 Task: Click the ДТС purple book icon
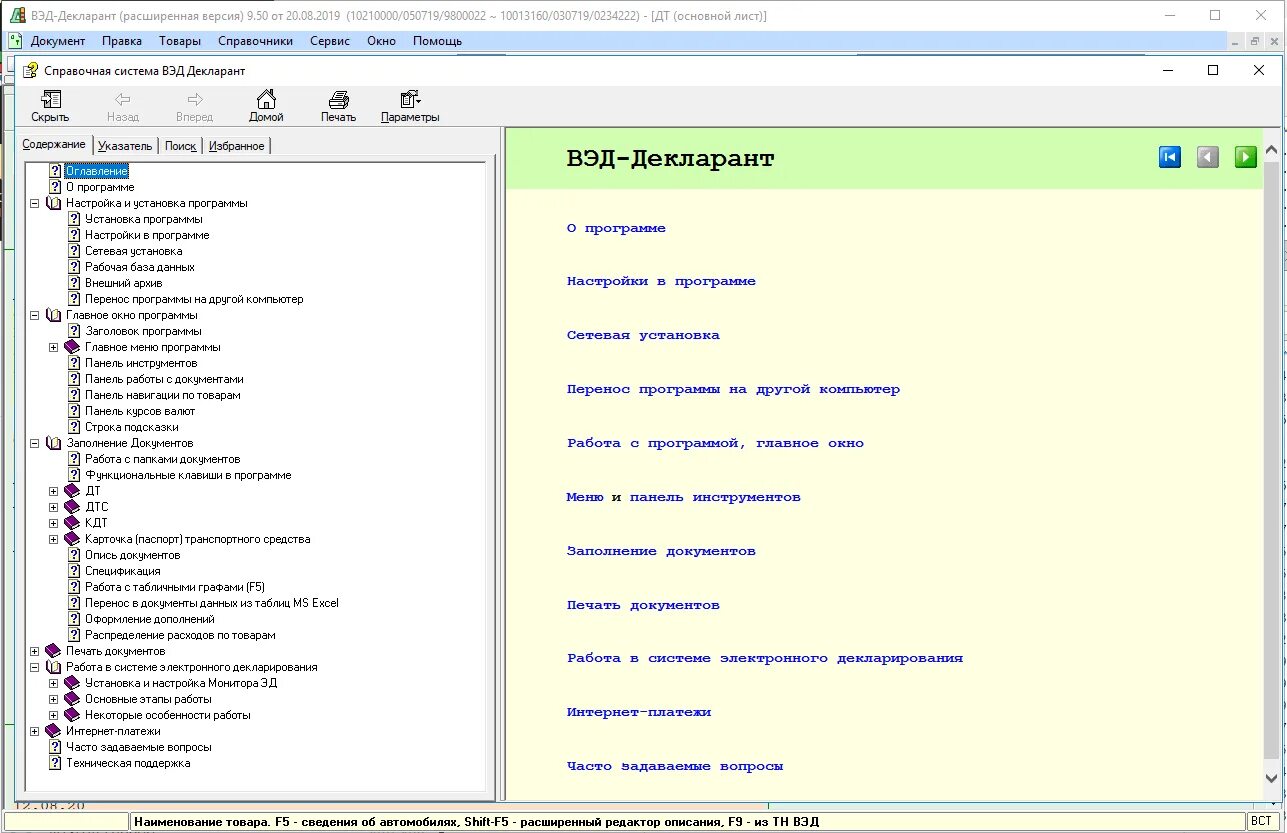(x=72, y=507)
